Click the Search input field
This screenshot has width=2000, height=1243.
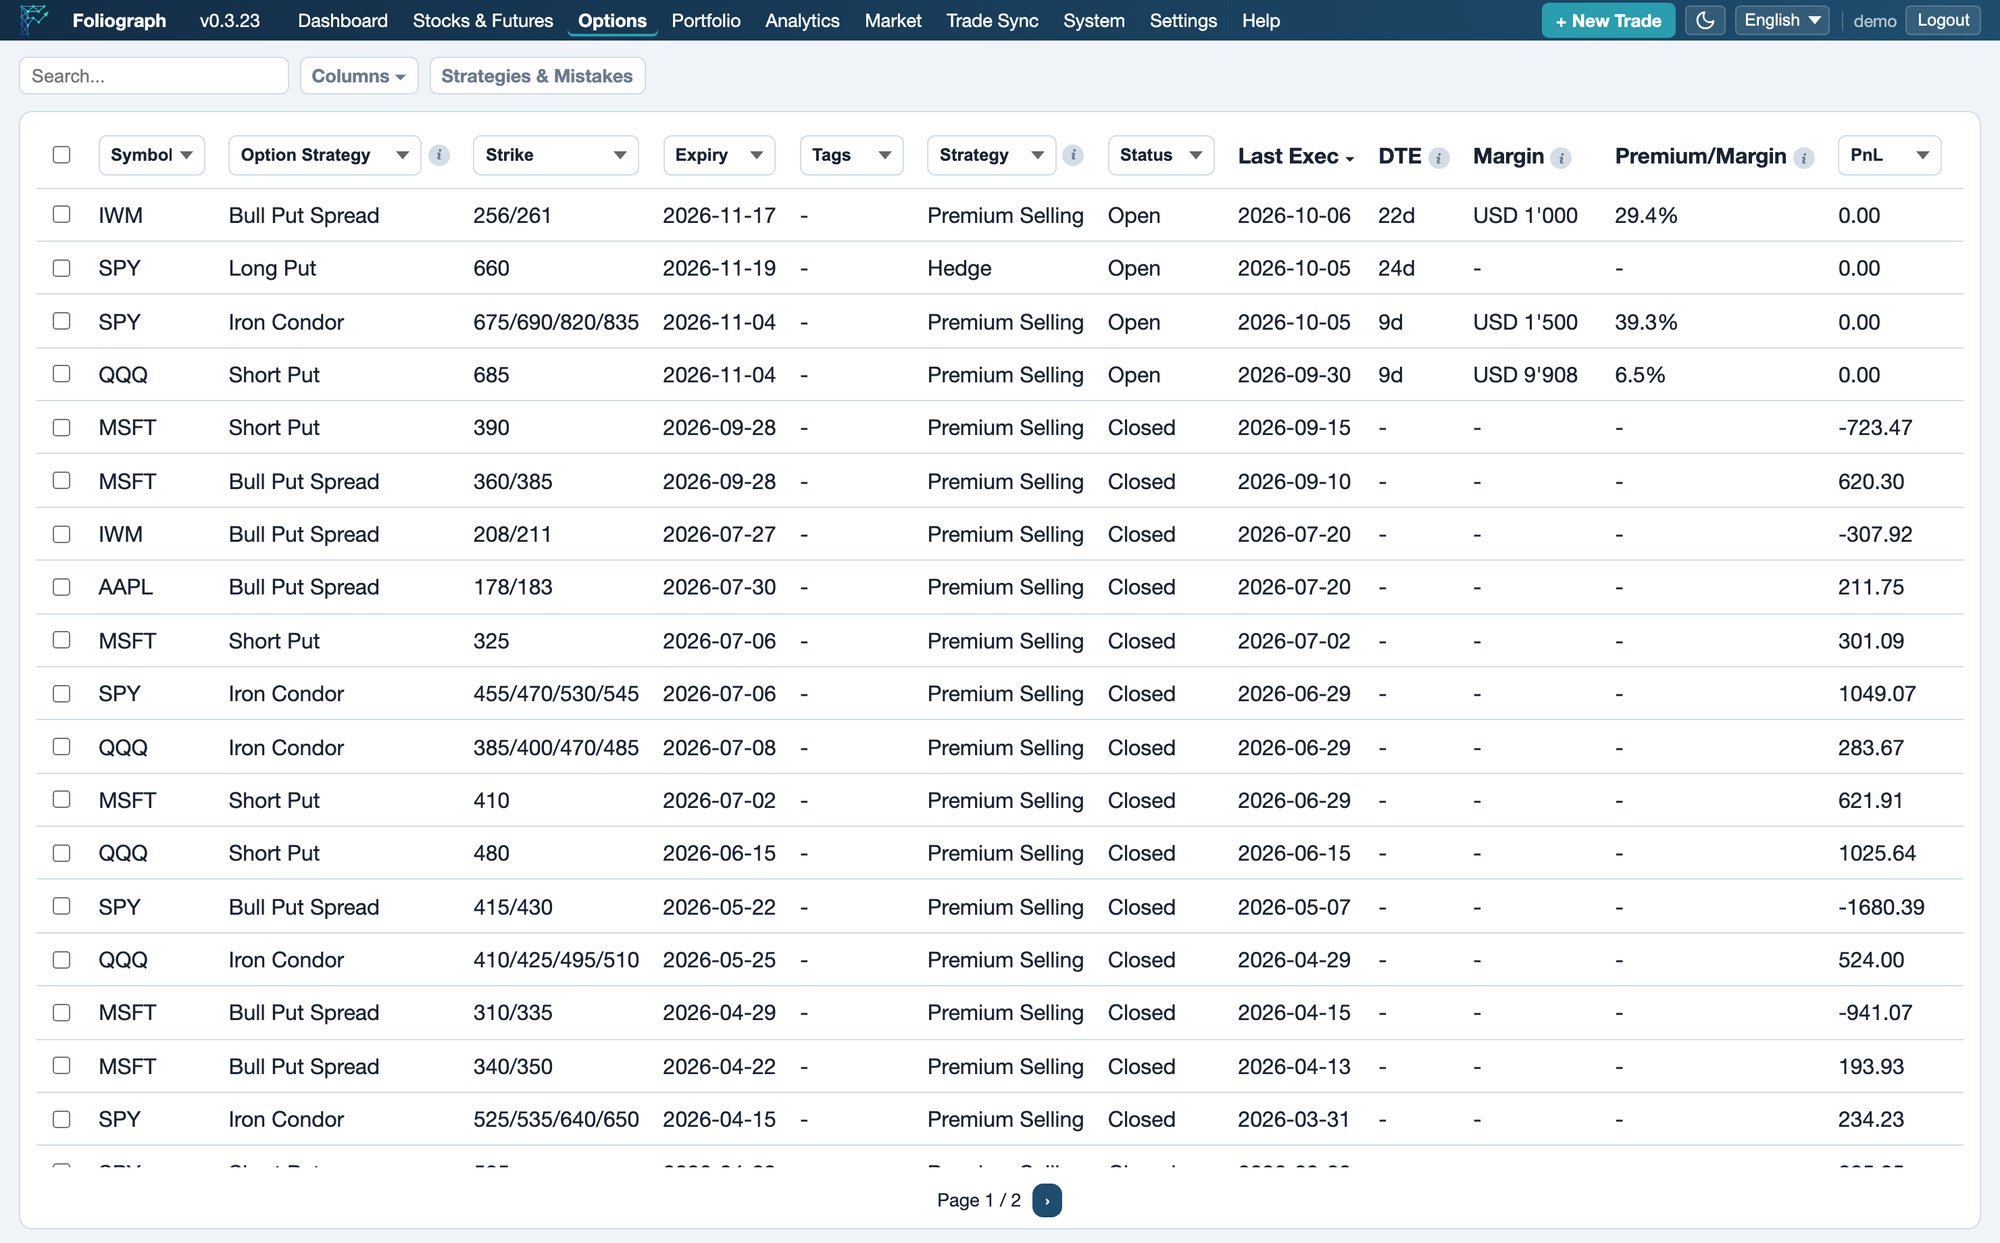[x=154, y=76]
